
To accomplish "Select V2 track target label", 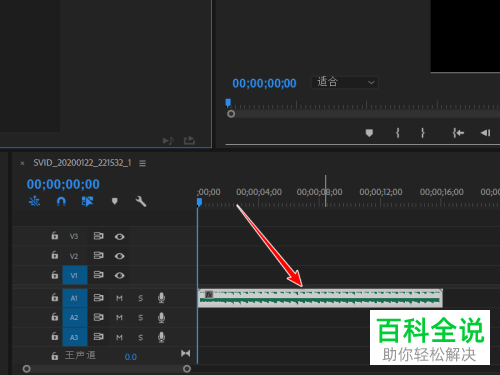I will pyautogui.click(x=74, y=256).
